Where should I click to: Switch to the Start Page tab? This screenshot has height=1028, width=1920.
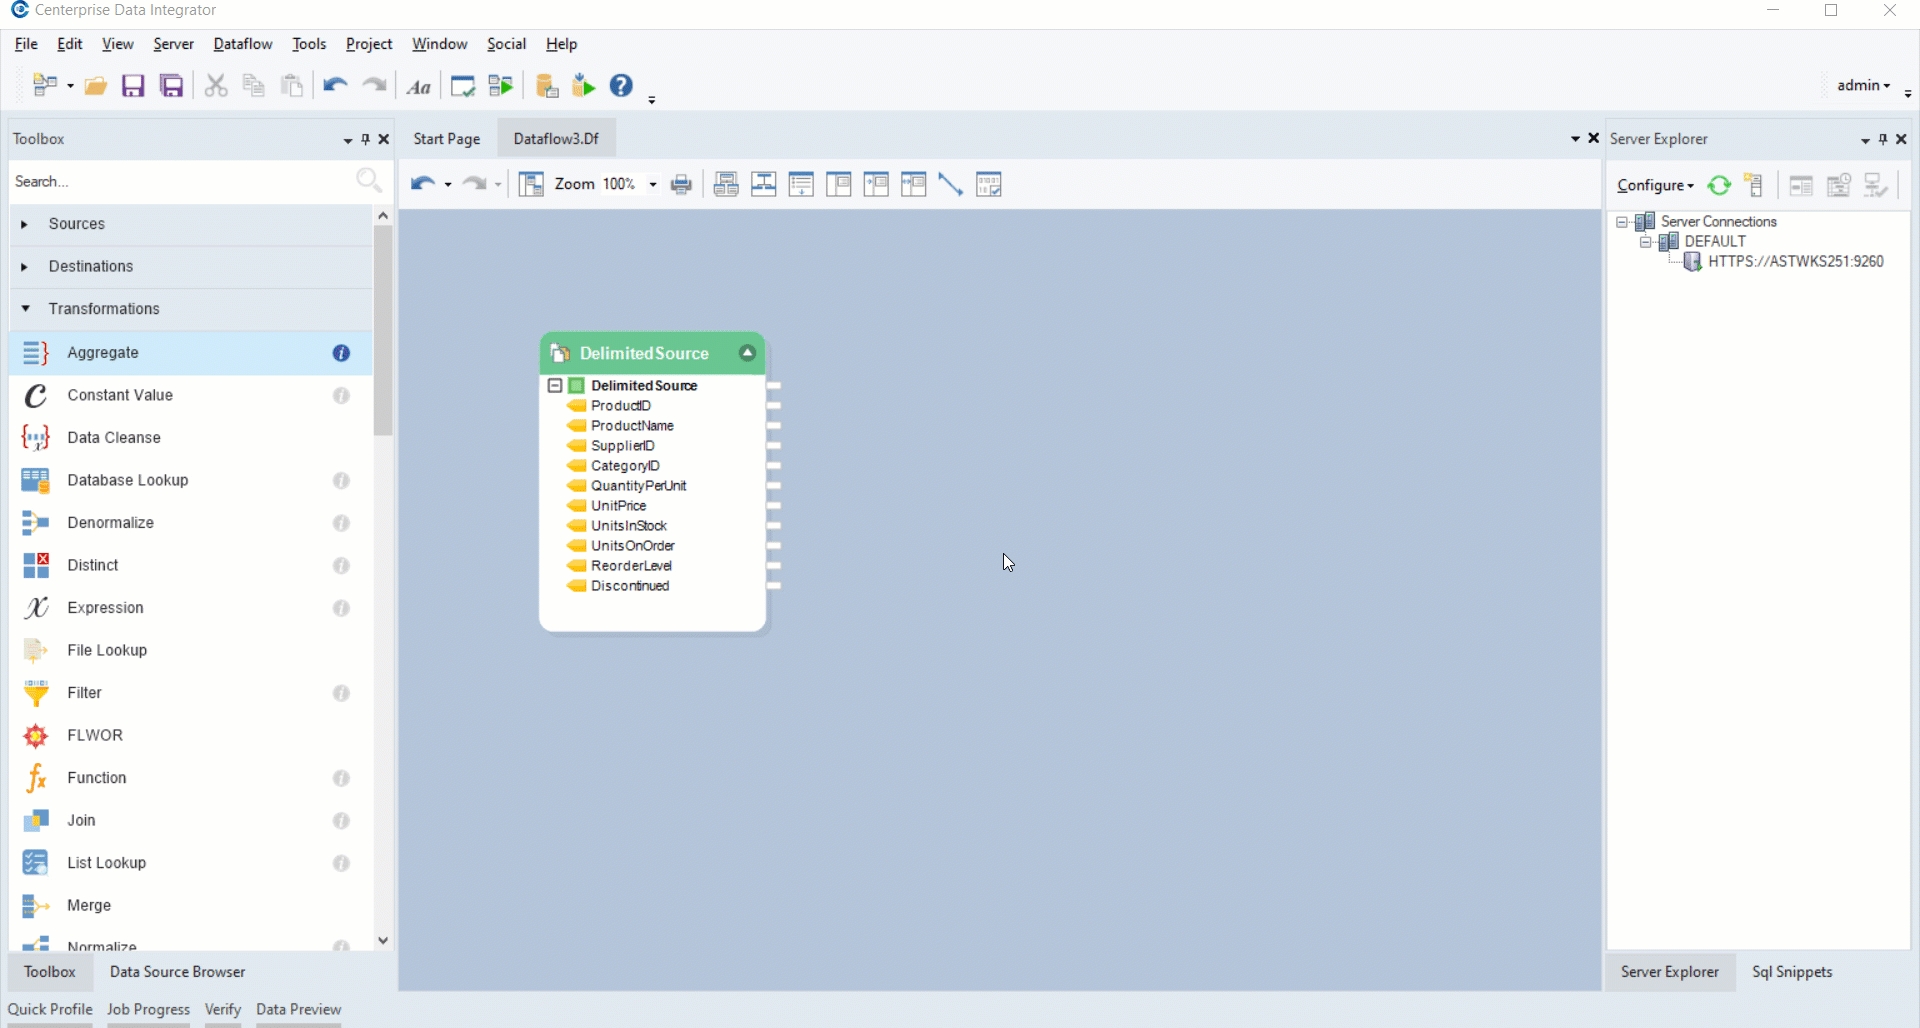447,140
